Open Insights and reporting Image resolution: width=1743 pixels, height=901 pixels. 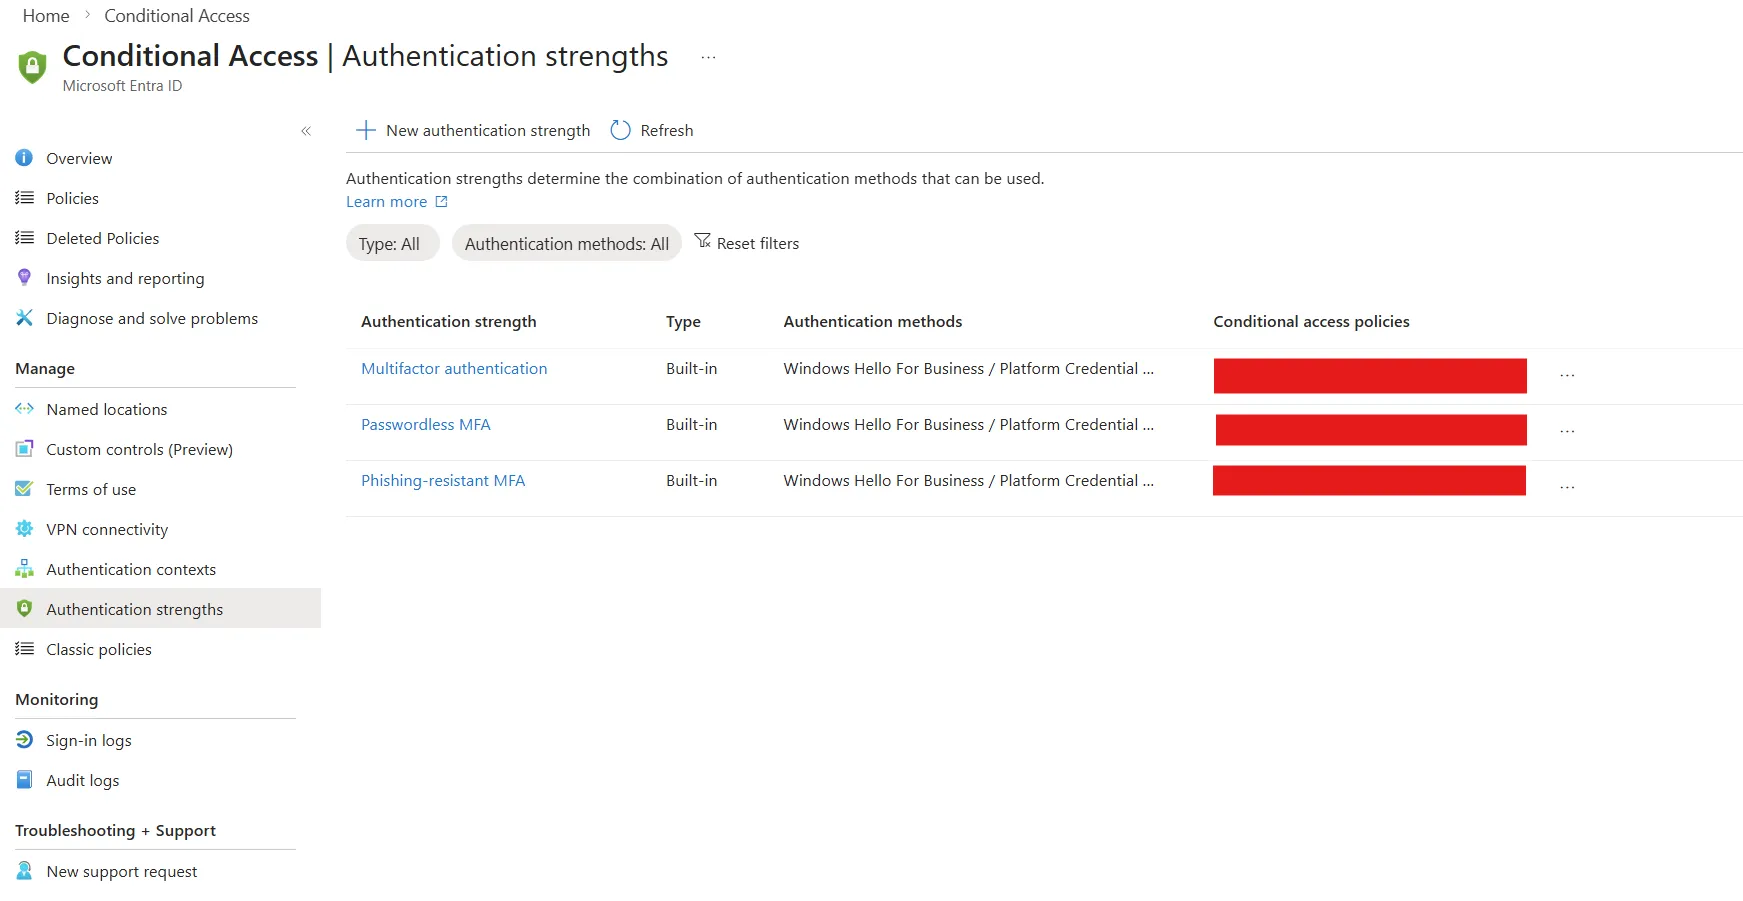(x=125, y=278)
